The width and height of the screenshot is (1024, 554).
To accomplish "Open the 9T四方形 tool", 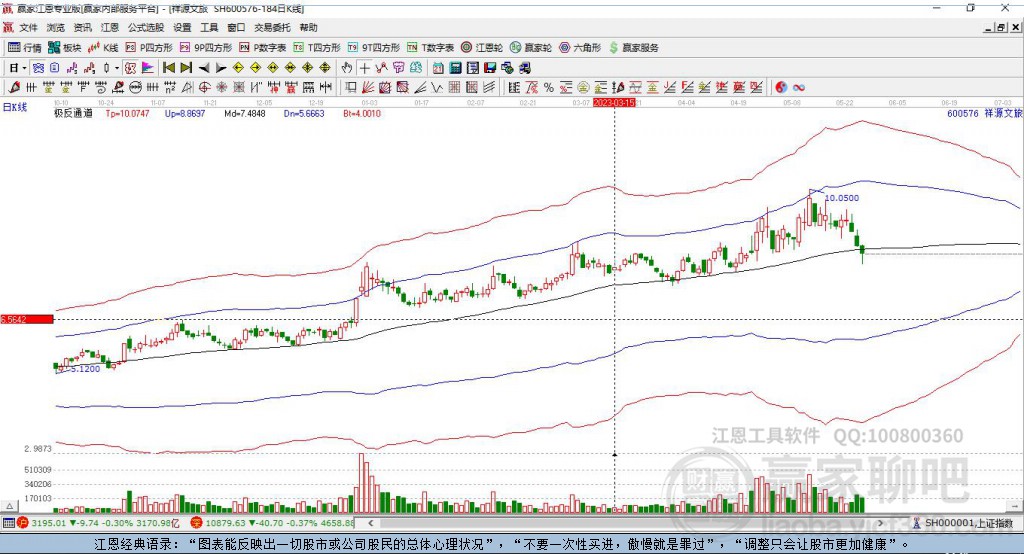I will point(373,48).
